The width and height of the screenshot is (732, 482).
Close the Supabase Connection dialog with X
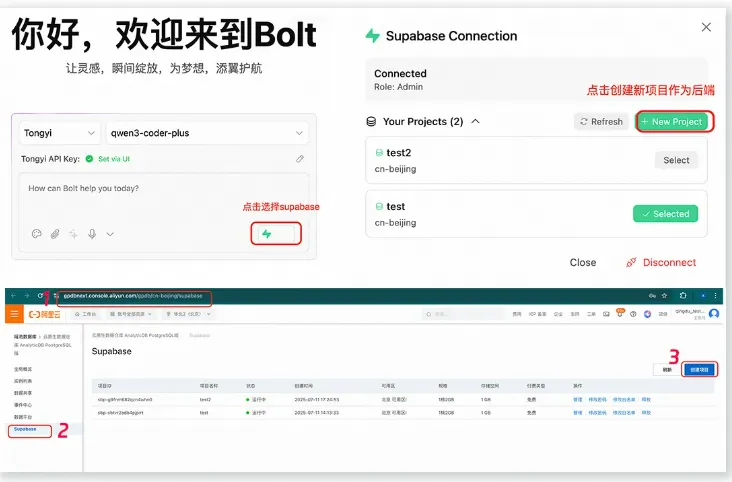(706, 27)
